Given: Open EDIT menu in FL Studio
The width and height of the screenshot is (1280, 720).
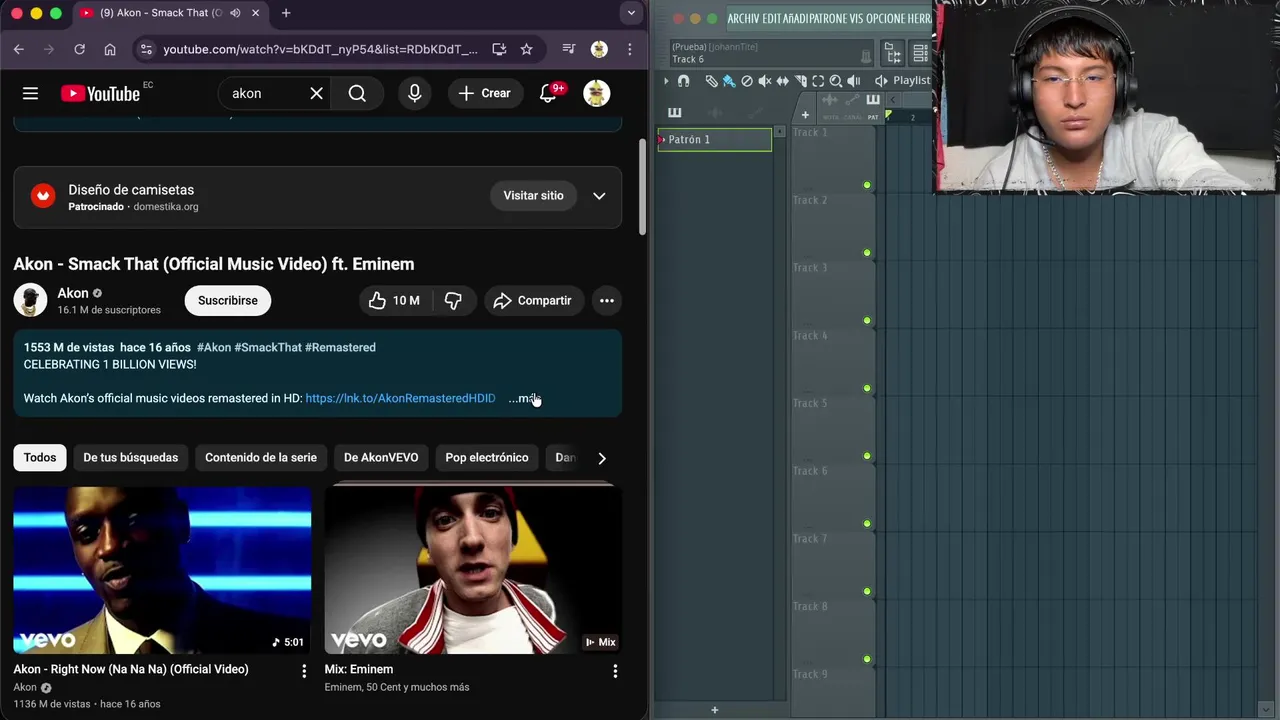Looking at the screenshot, I should (x=774, y=18).
